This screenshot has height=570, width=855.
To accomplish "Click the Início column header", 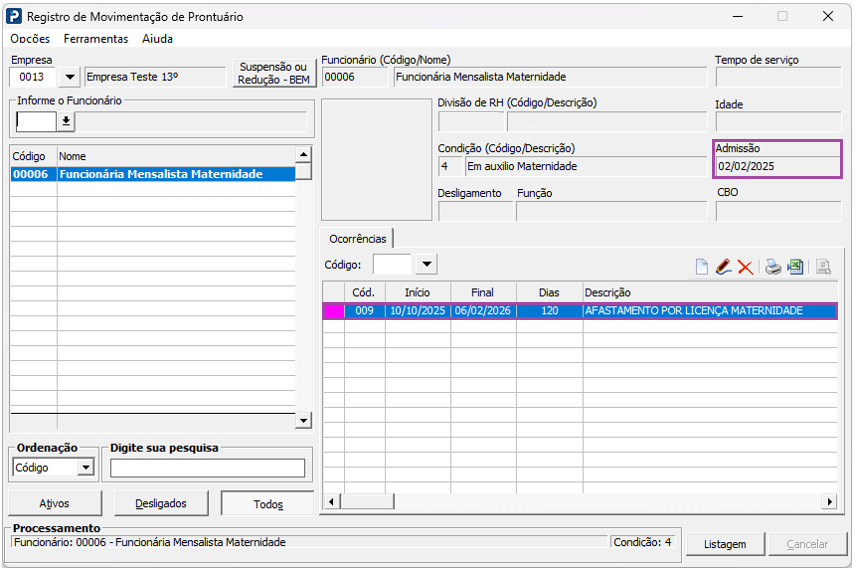I will point(417,292).
